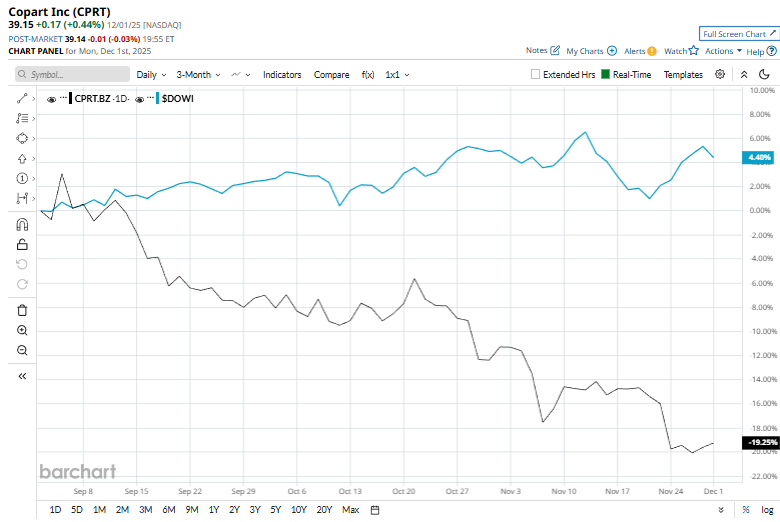Viewport: 780px width, 522px height.
Task: Collapse the toolbar with double chevron up
Action: [x=744, y=74]
